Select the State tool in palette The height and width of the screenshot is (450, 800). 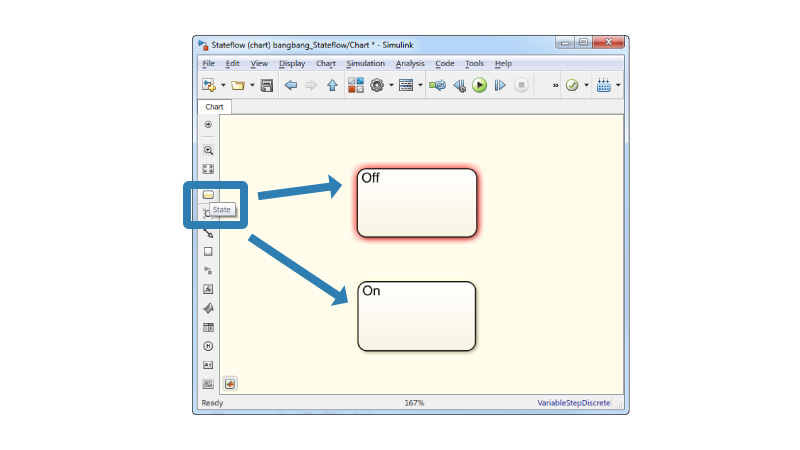click(208, 195)
